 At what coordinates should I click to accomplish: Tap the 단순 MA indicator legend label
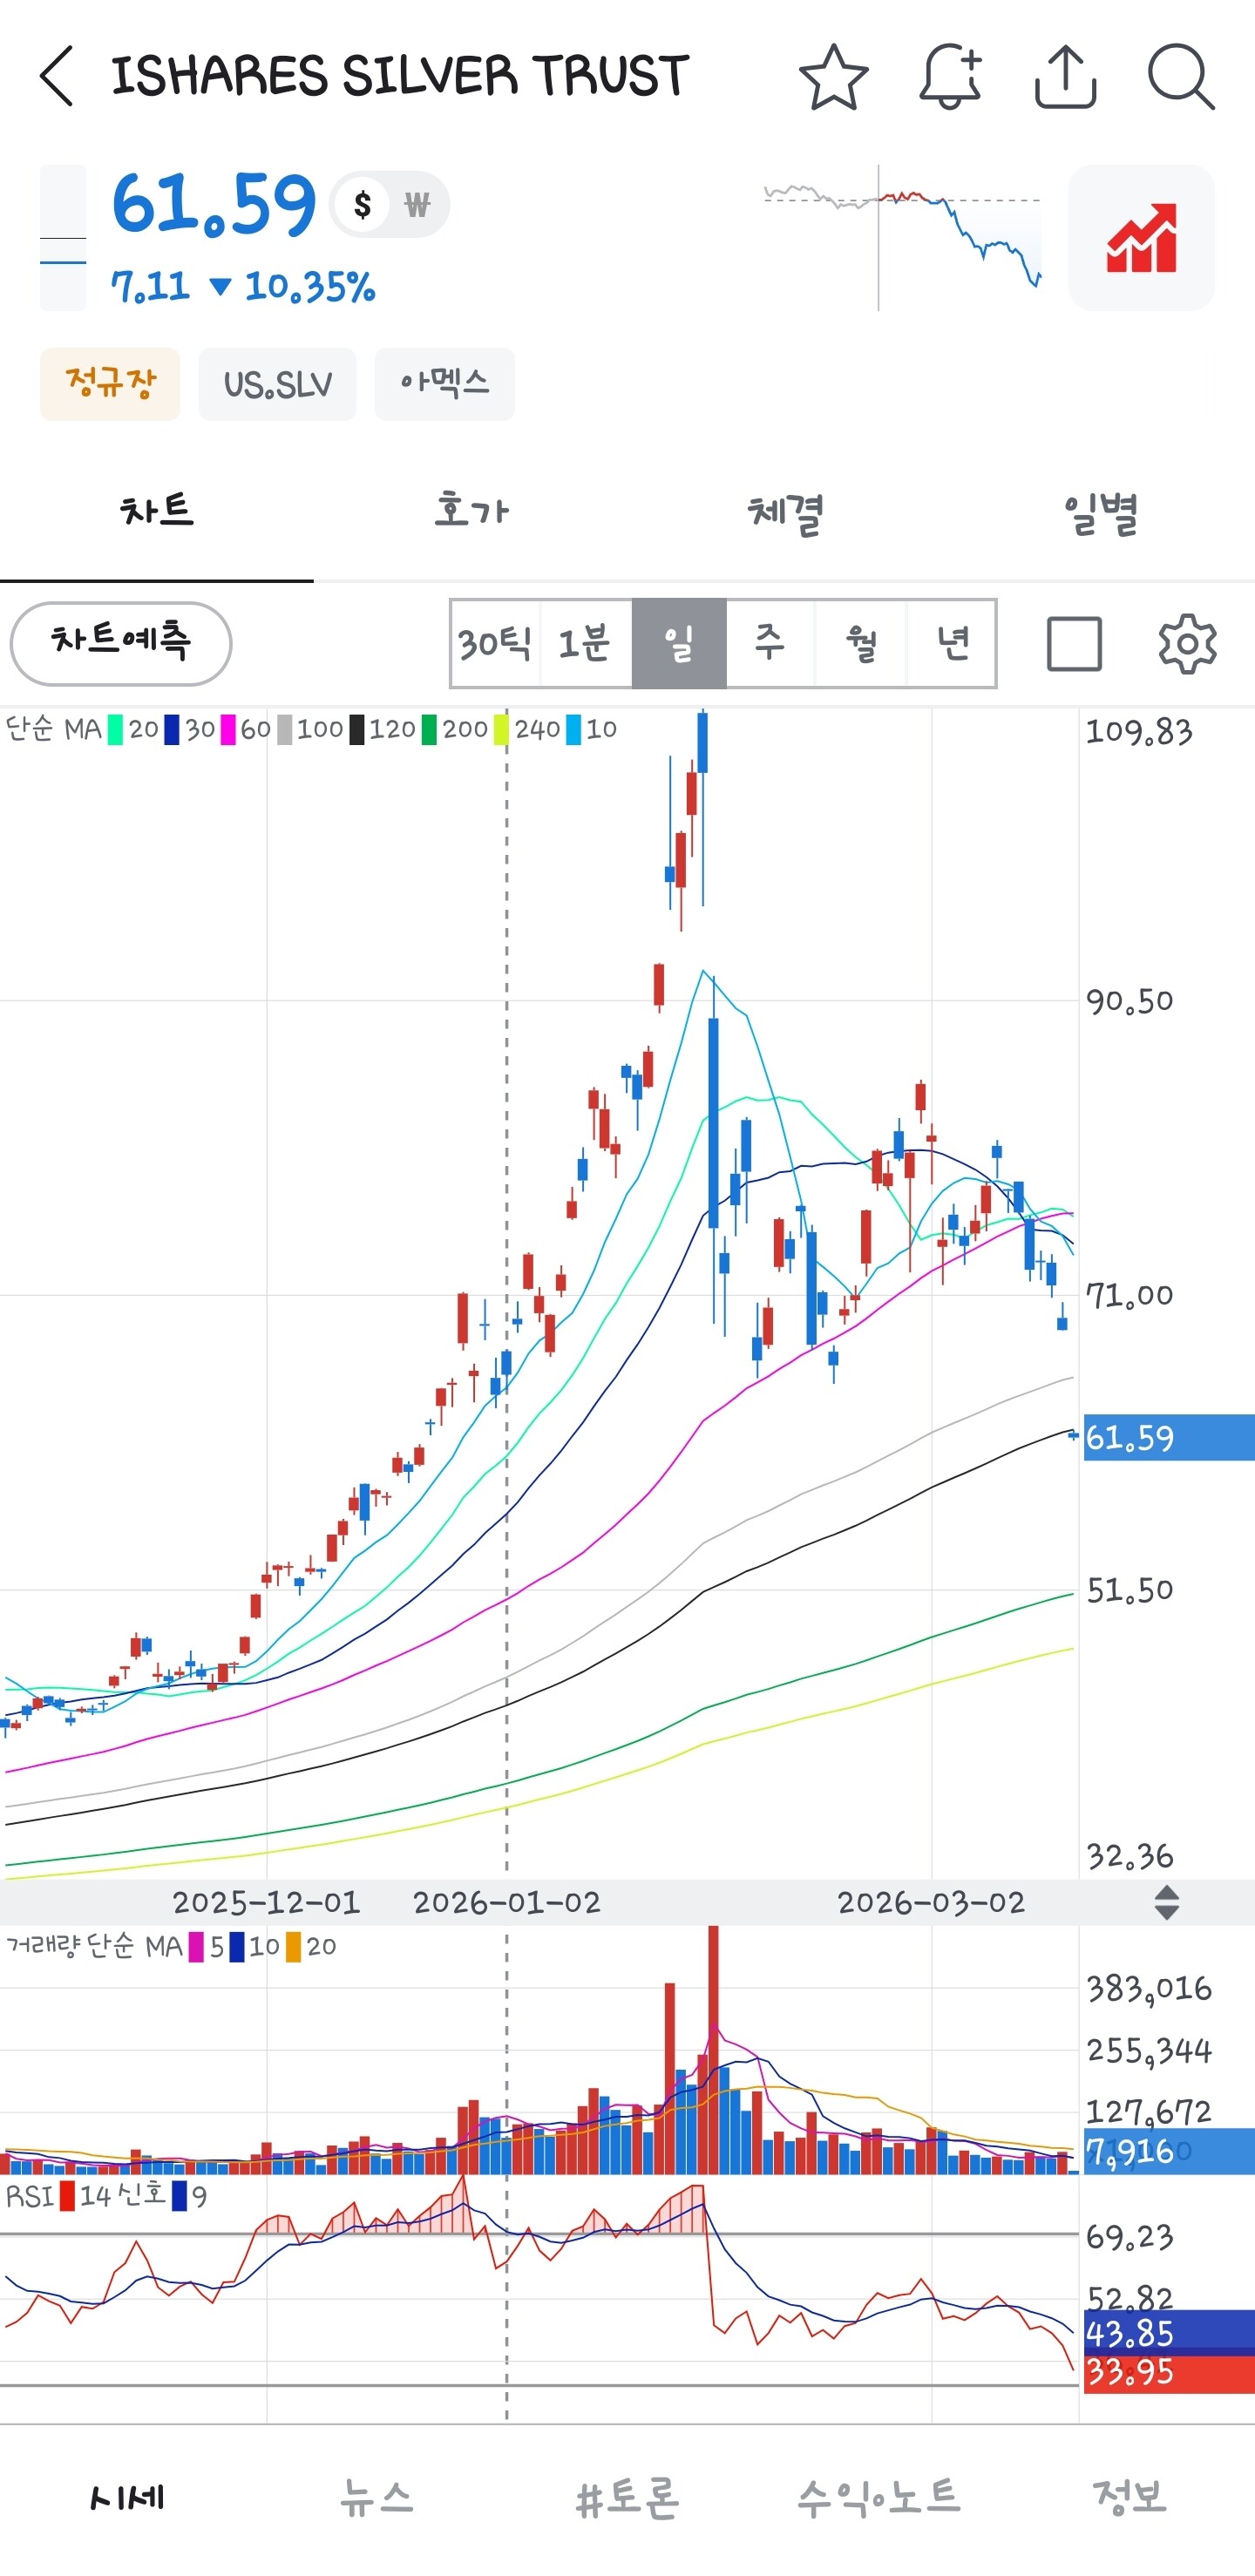54,730
